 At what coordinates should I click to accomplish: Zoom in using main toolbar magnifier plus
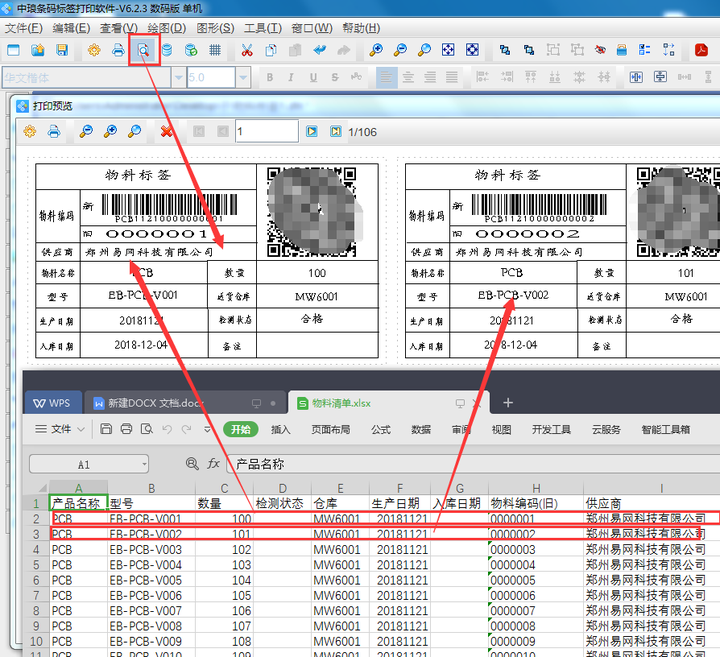click(376, 50)
